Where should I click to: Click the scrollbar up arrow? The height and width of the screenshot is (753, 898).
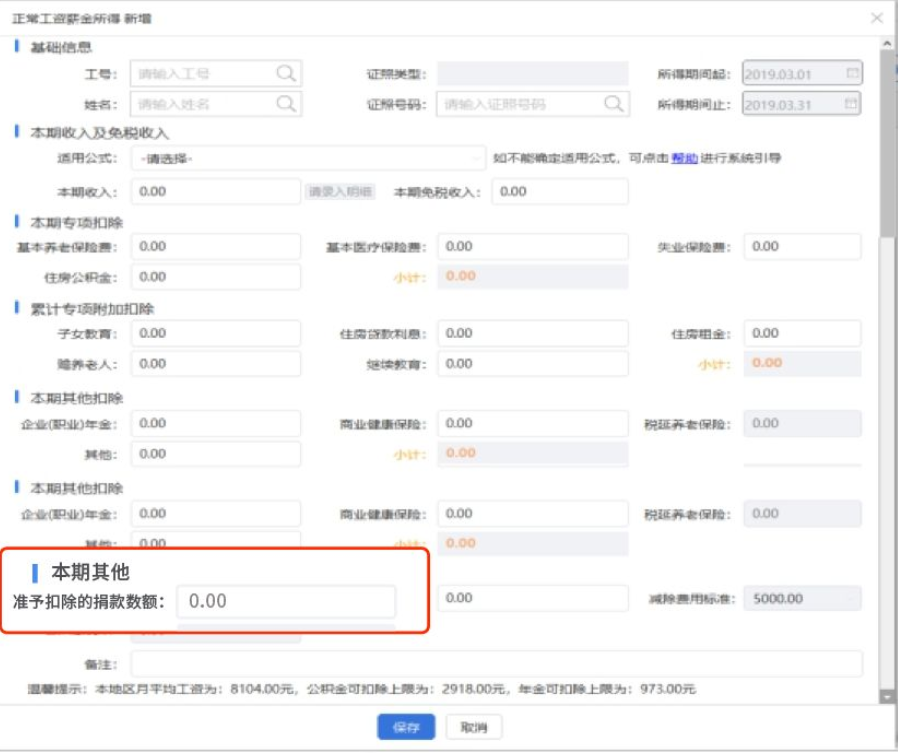(x=887, y=44)
